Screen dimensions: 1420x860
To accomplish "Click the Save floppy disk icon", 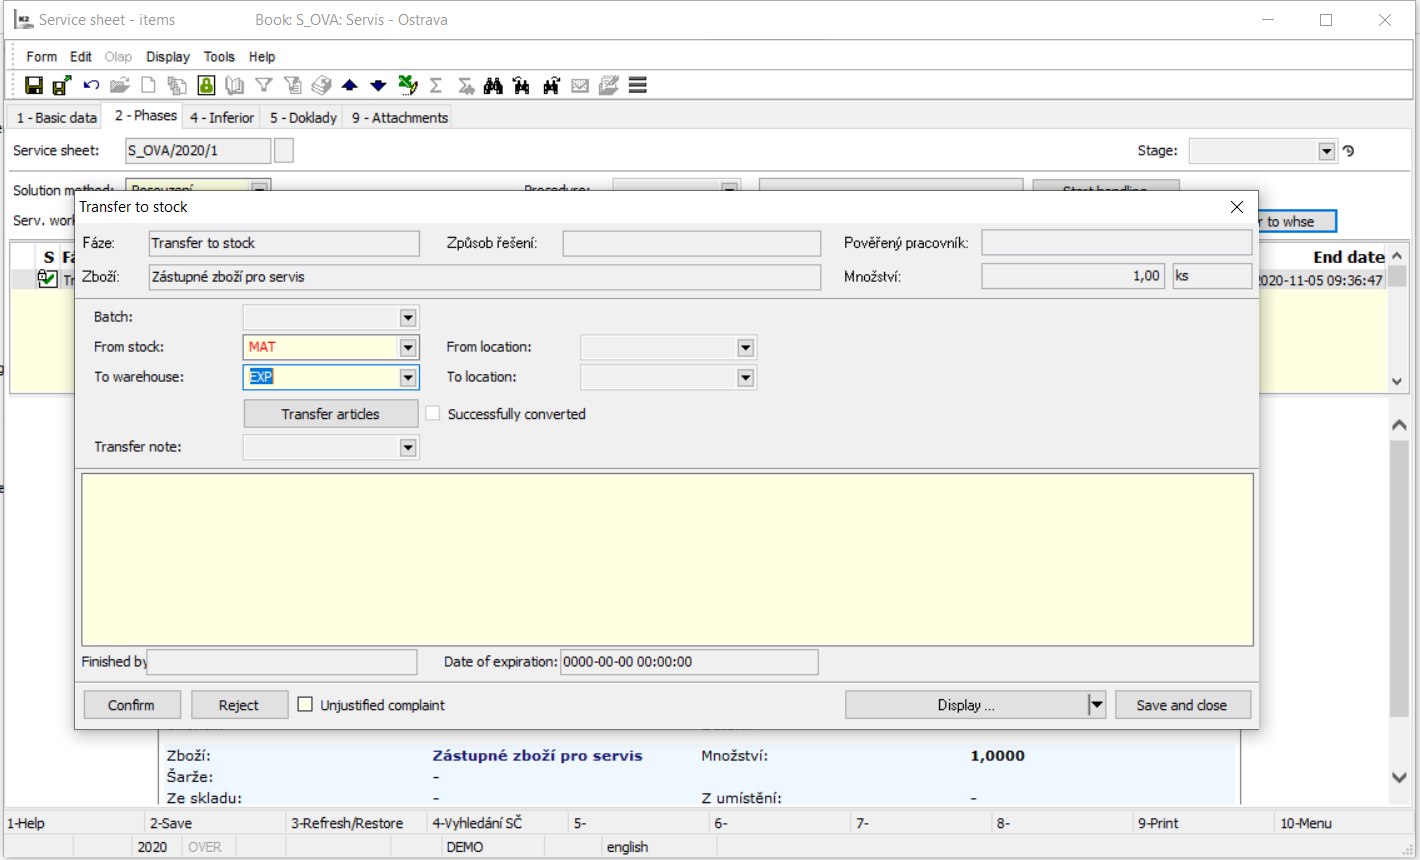I will coord(34,86).
